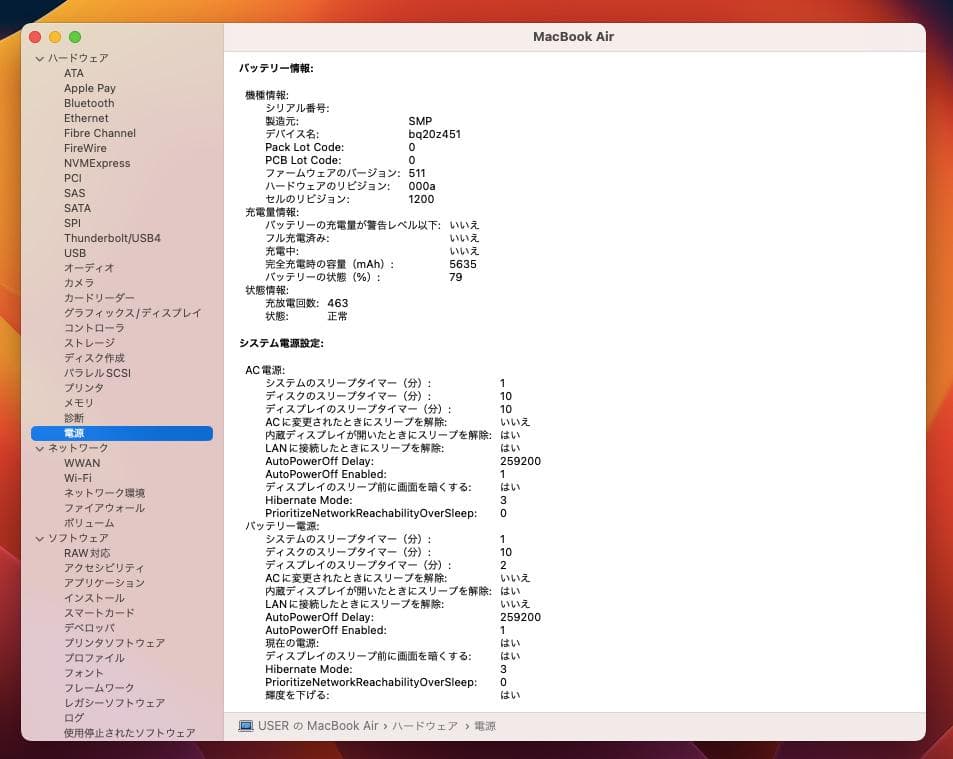
Task: Select ファイアウォール in the sidebar
Action: pyautogui.click(x=105, y=508)
